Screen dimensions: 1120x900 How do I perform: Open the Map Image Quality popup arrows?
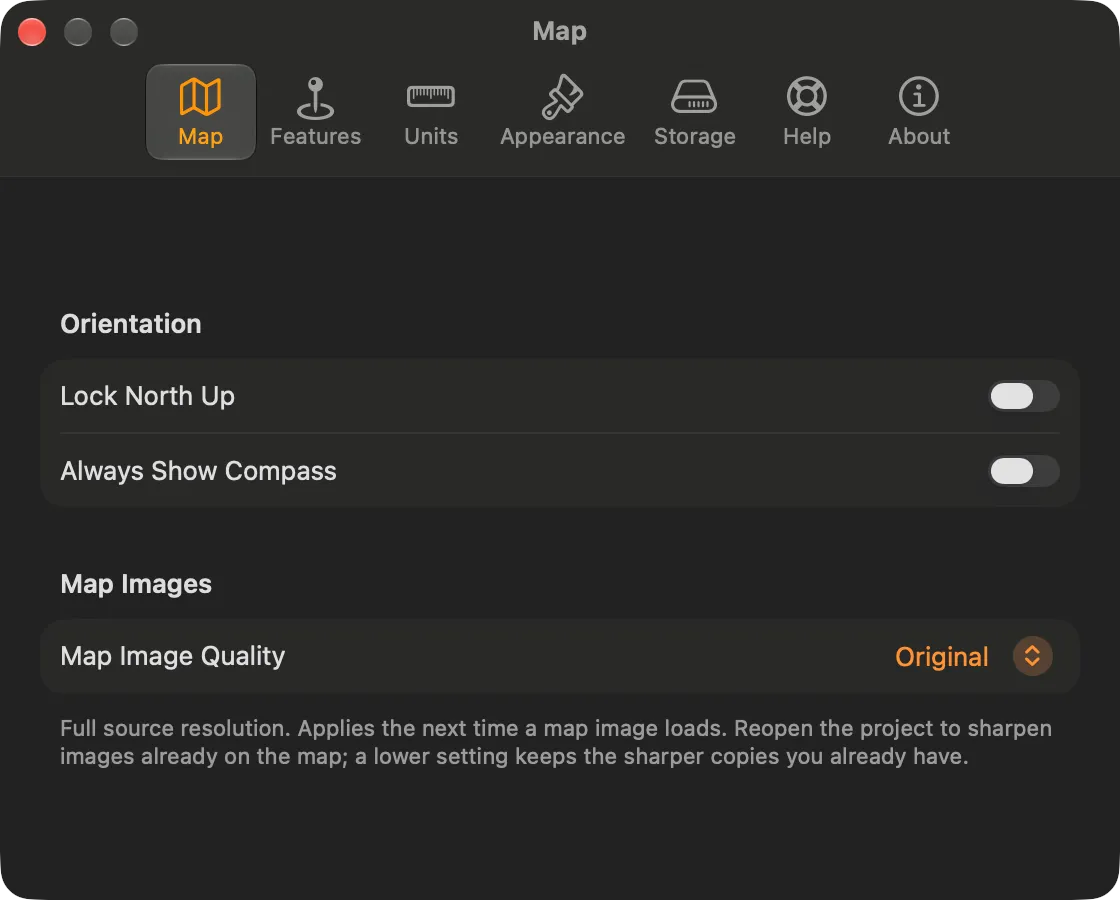click(1032, 656)
